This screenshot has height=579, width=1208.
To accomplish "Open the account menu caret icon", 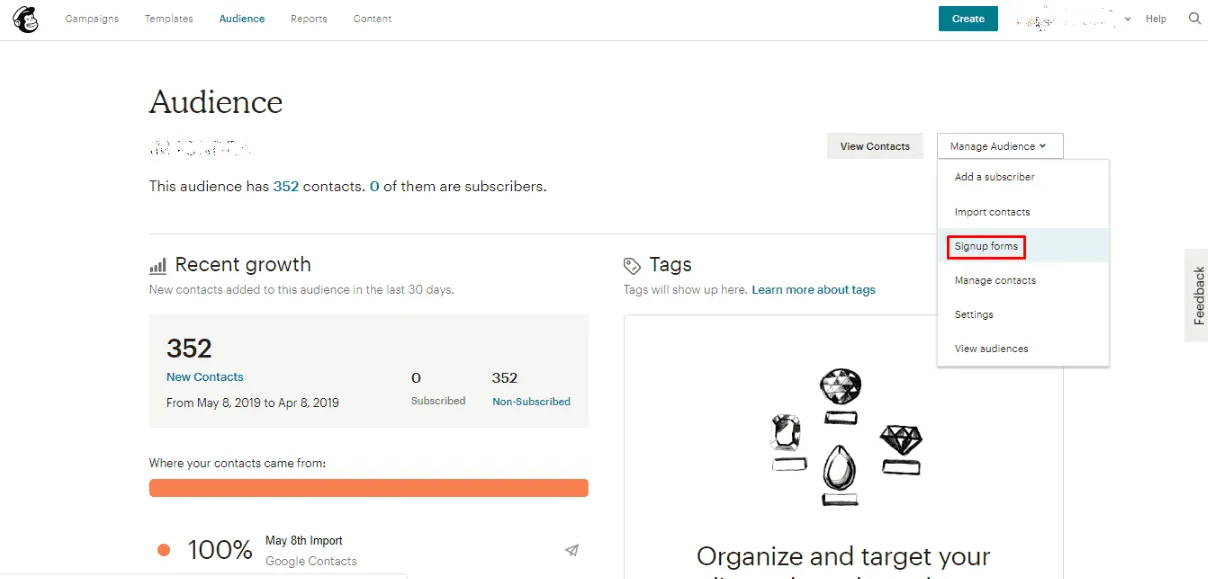I will (1128, 18).
